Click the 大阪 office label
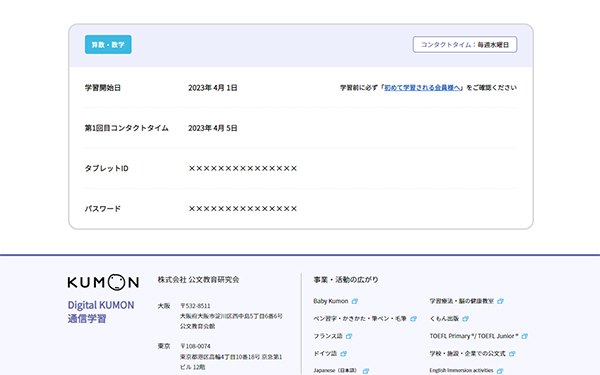Viewport: 600px width, 375px height. click(x=164, y=306)
